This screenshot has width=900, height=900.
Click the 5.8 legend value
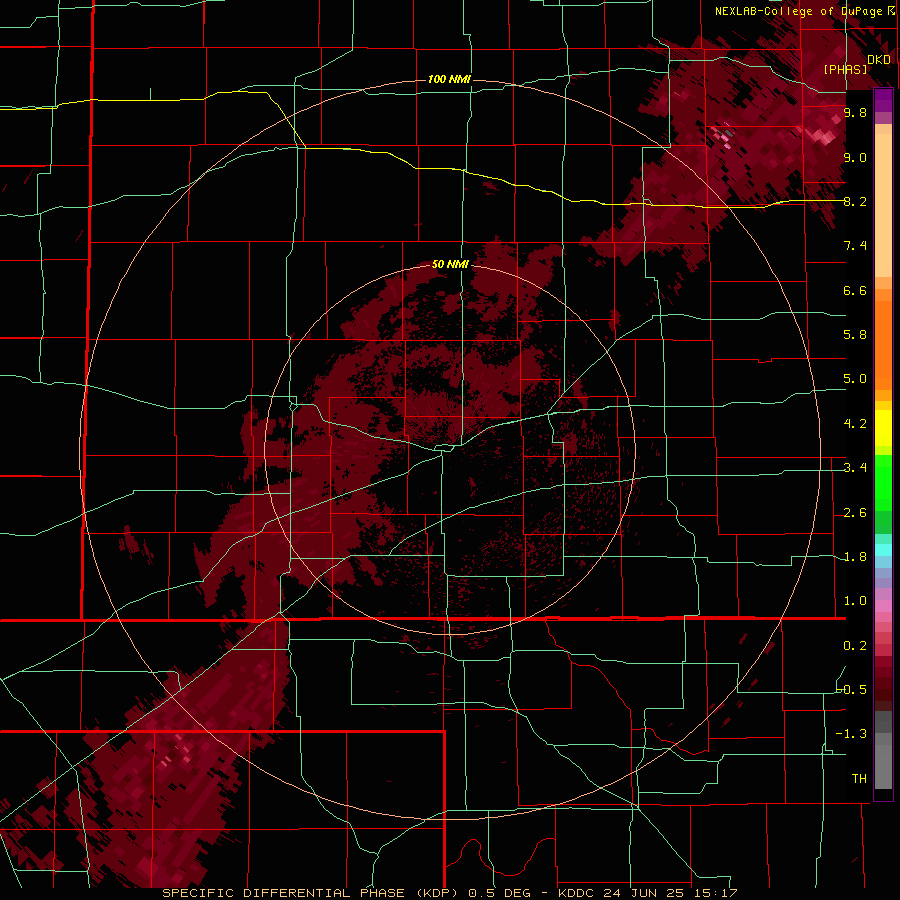[x=855, y=335]
